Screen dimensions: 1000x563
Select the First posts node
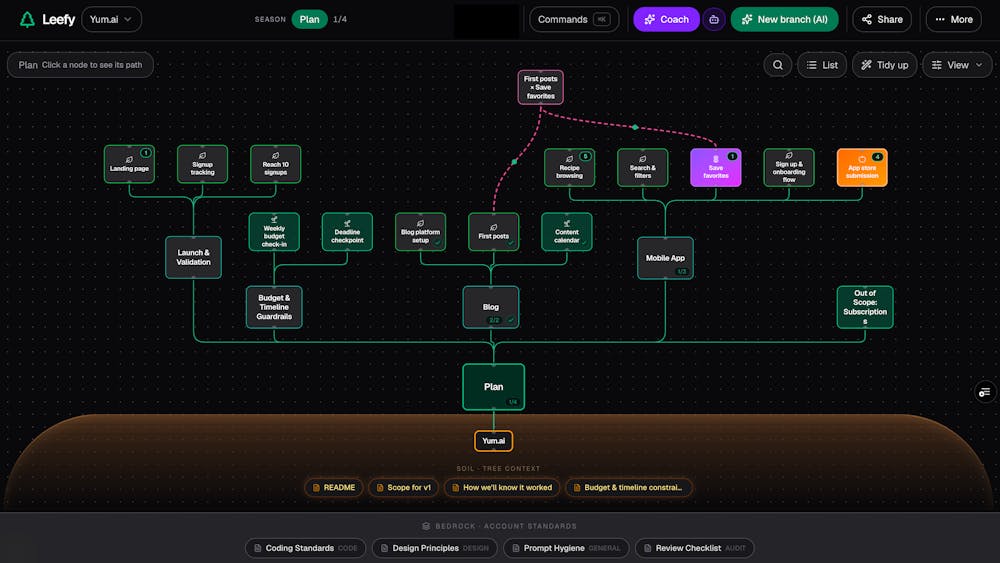494,232
